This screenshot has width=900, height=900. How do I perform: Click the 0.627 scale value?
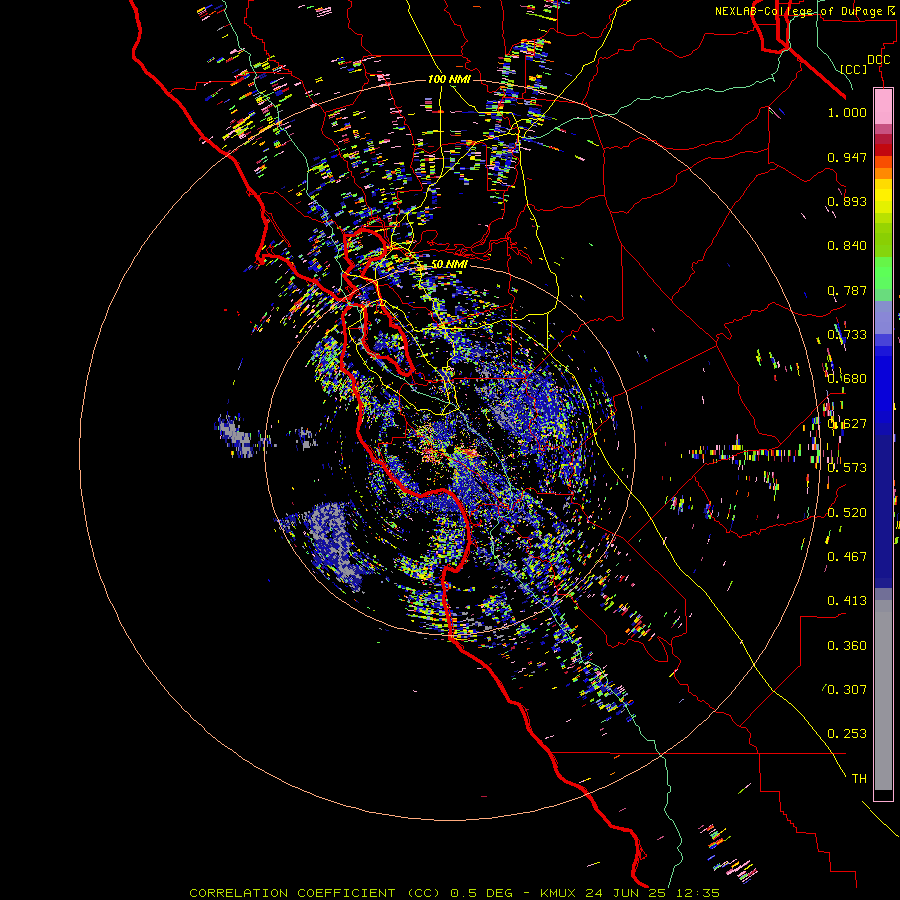coord(847,424)
